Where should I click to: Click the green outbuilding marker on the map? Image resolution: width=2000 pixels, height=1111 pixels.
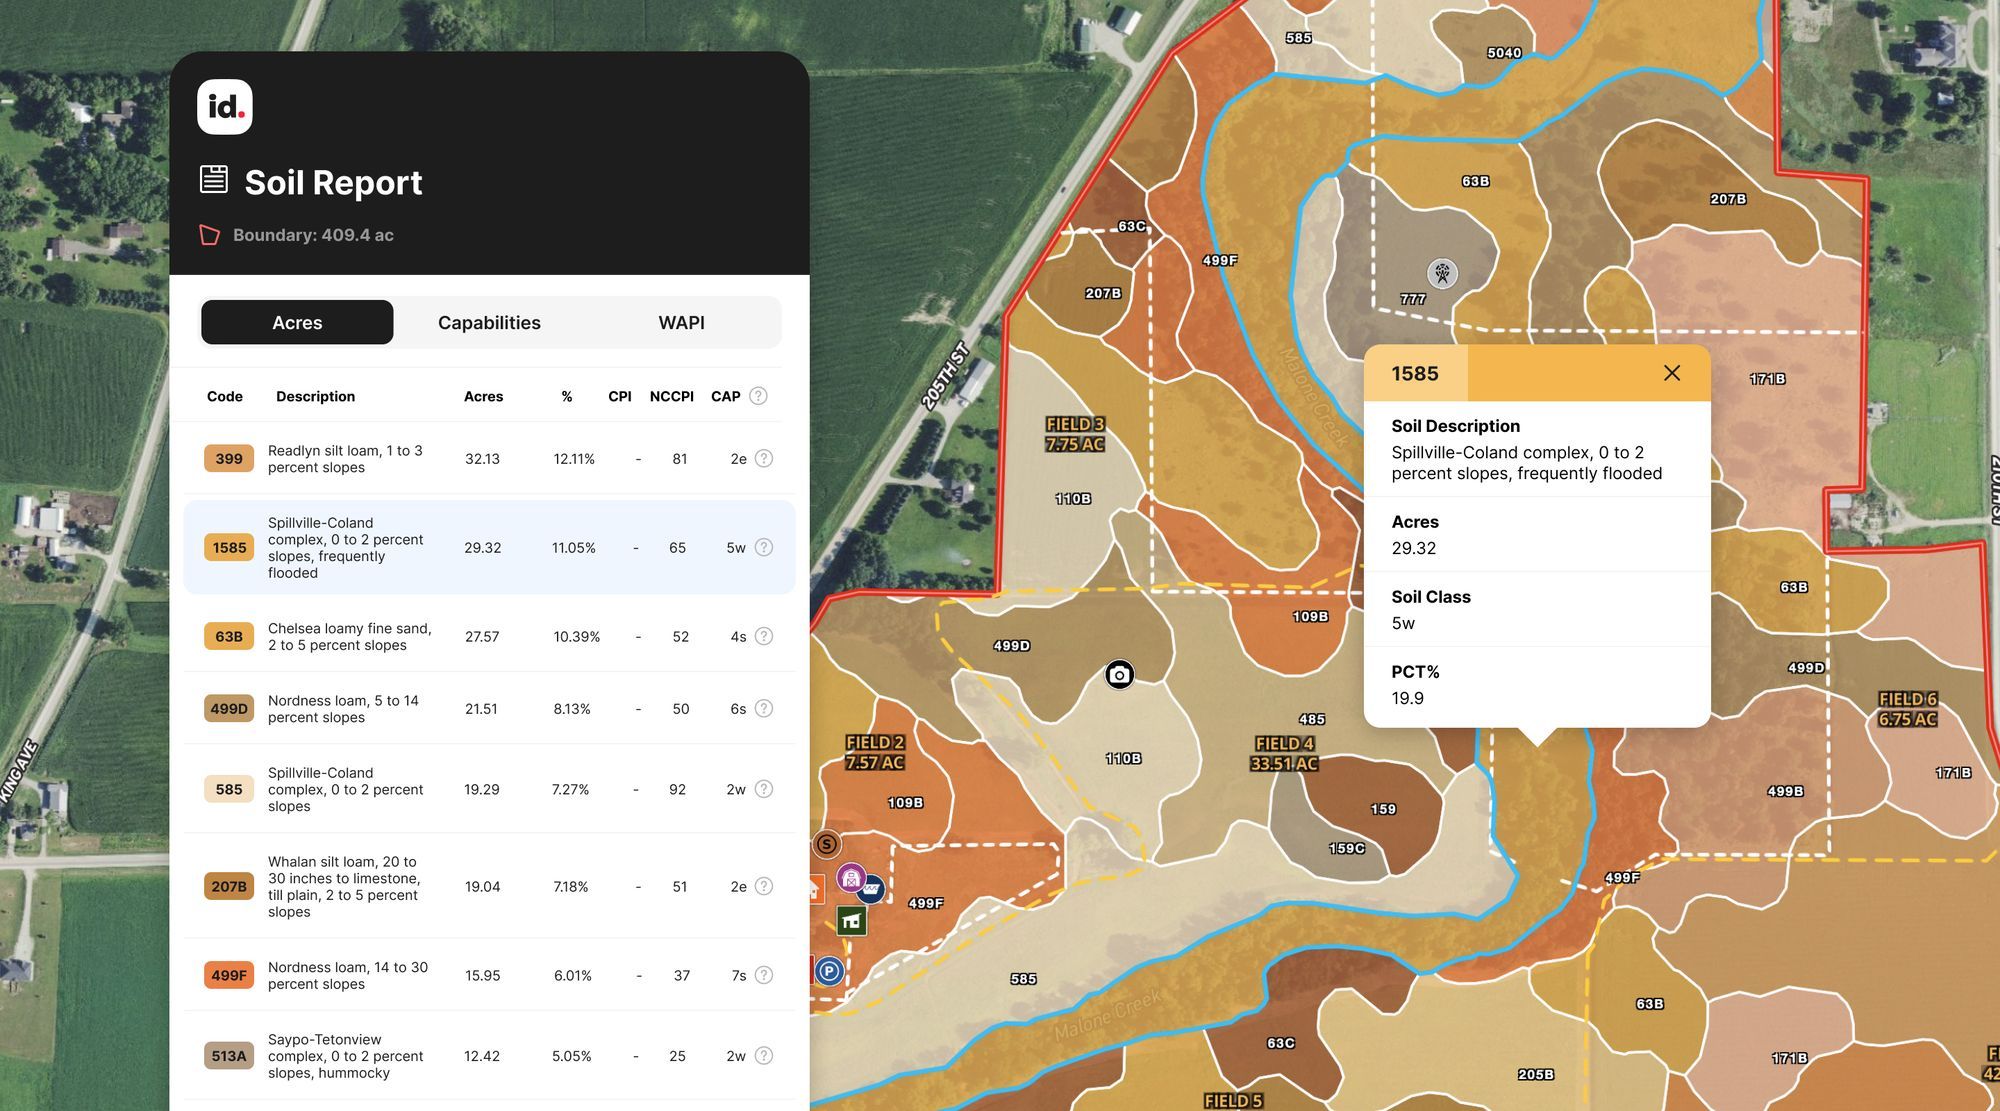pyautogui.click(x=851, y=920)
